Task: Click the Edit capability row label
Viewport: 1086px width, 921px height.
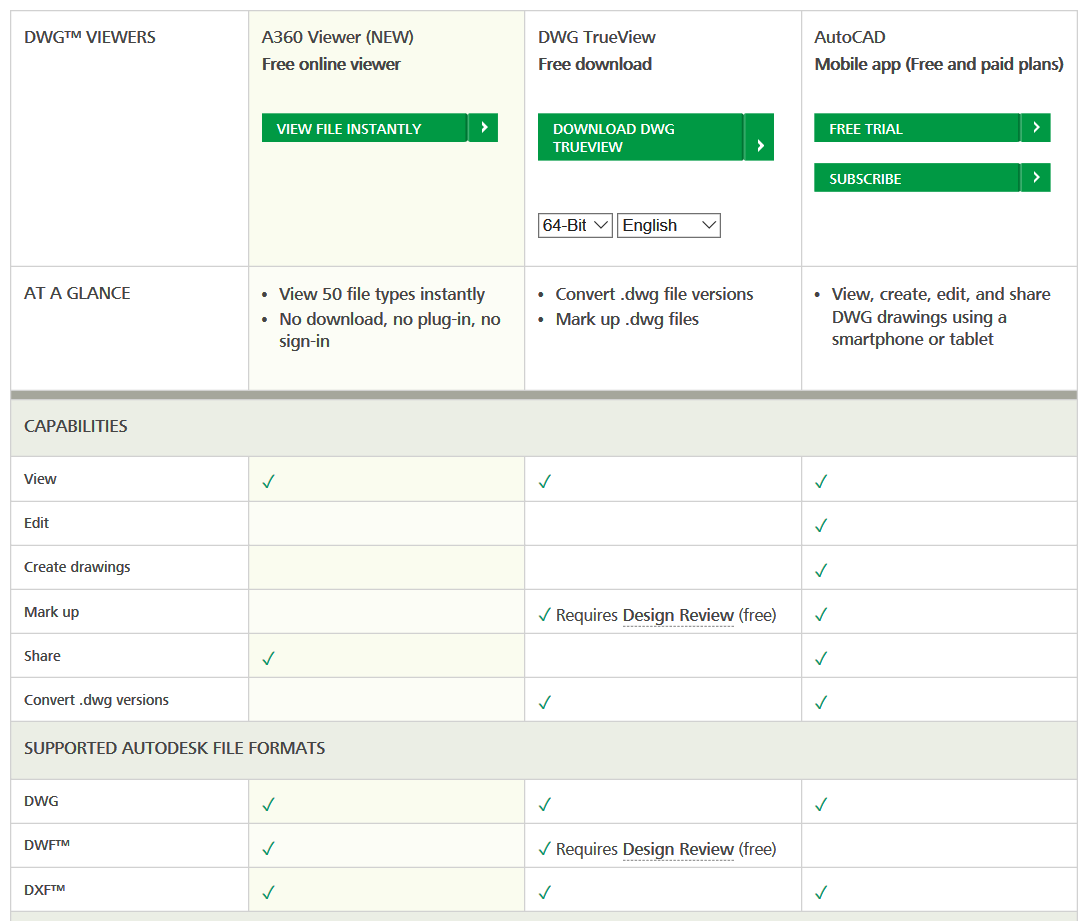Action: [x=37, y=523]
